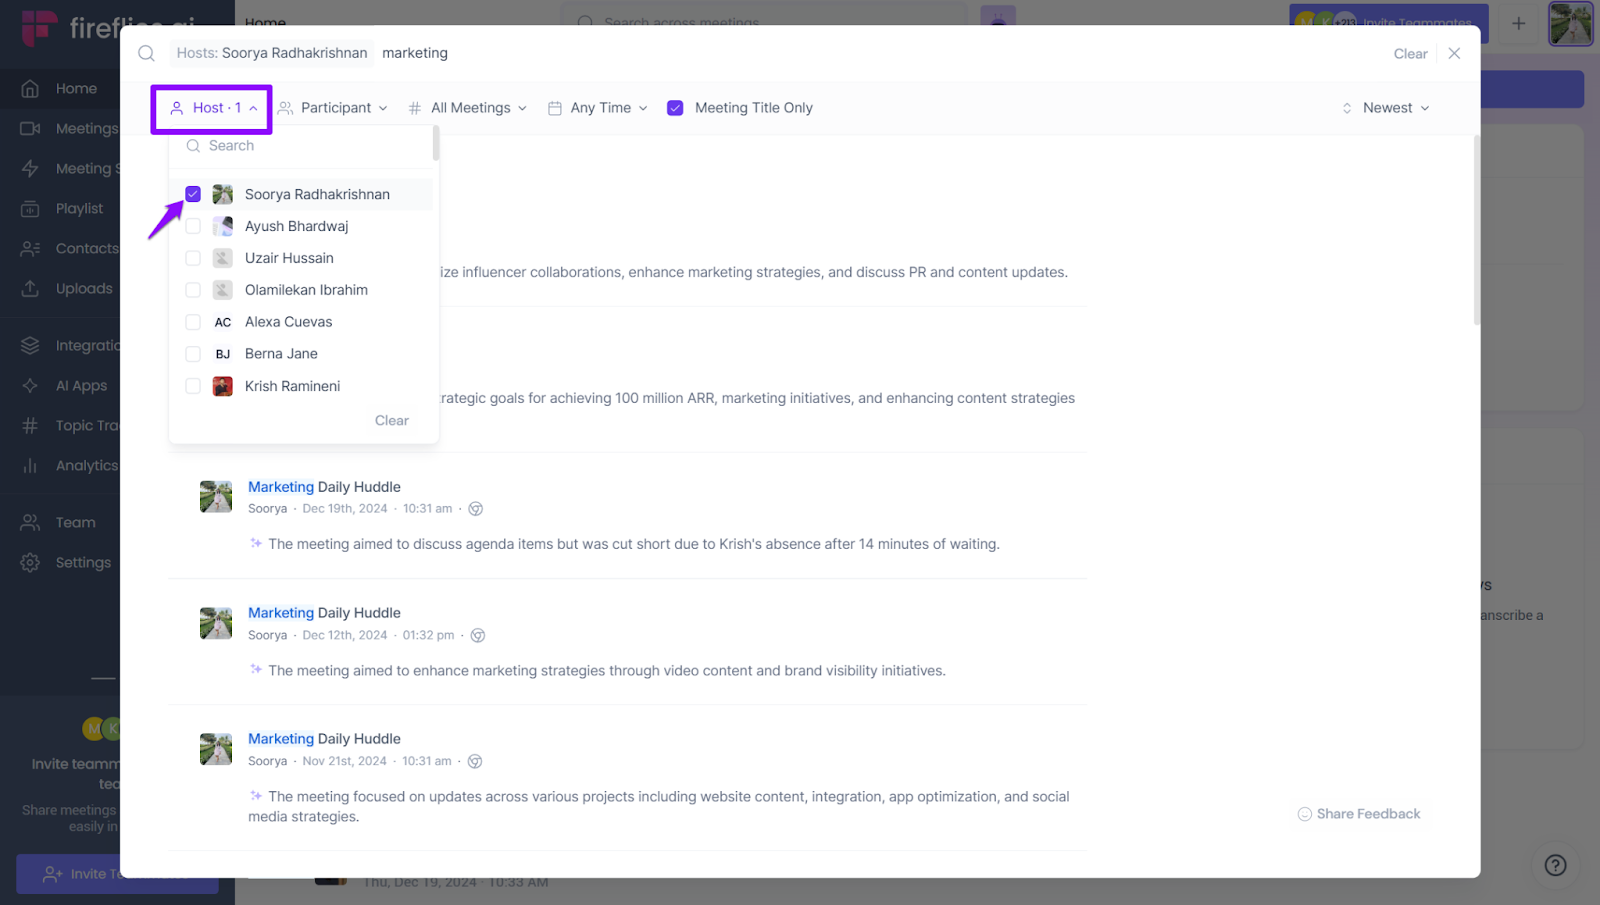Check the Krish Ramineni host checkbox
The height and width of the screenshot is (905, 1600).
tap(193, 386)
